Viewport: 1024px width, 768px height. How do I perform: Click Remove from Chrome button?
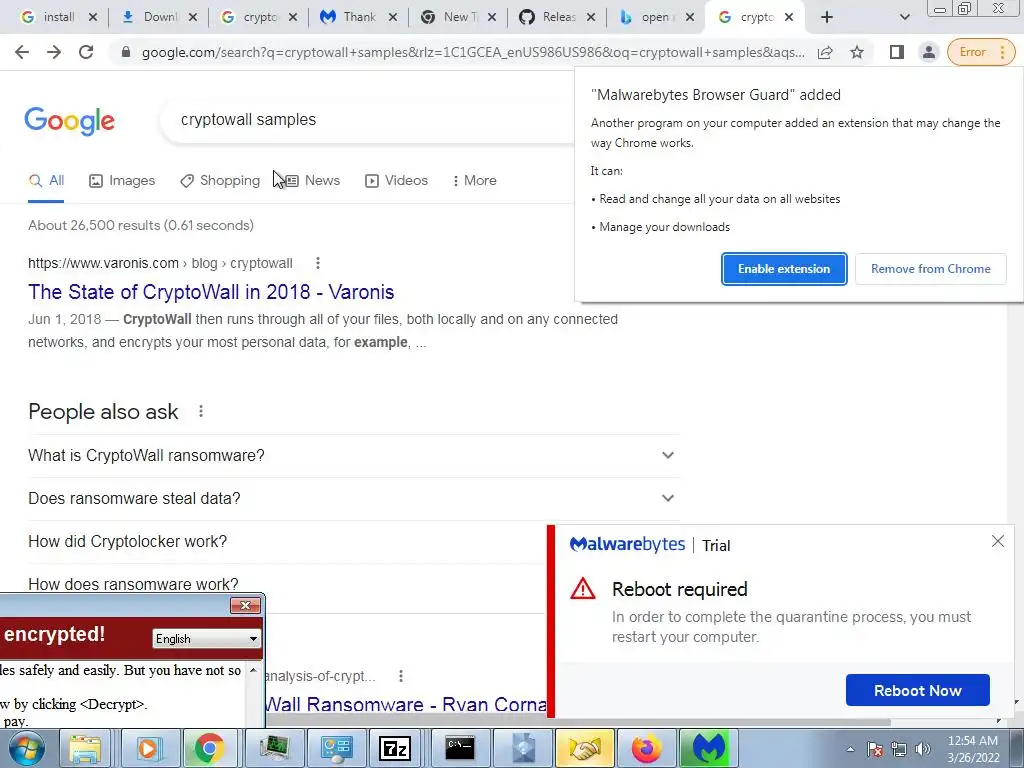[931, 269]
